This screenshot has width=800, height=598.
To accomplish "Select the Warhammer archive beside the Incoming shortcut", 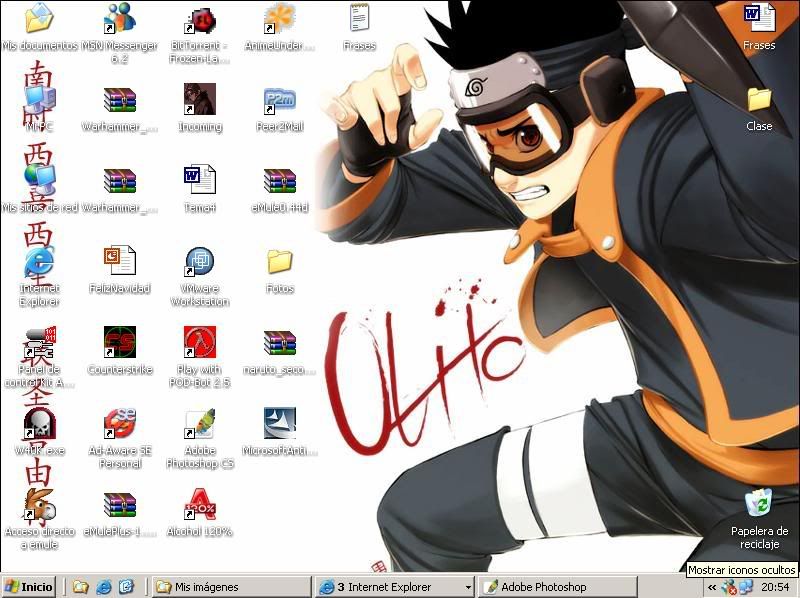I will tap(119, 99).
